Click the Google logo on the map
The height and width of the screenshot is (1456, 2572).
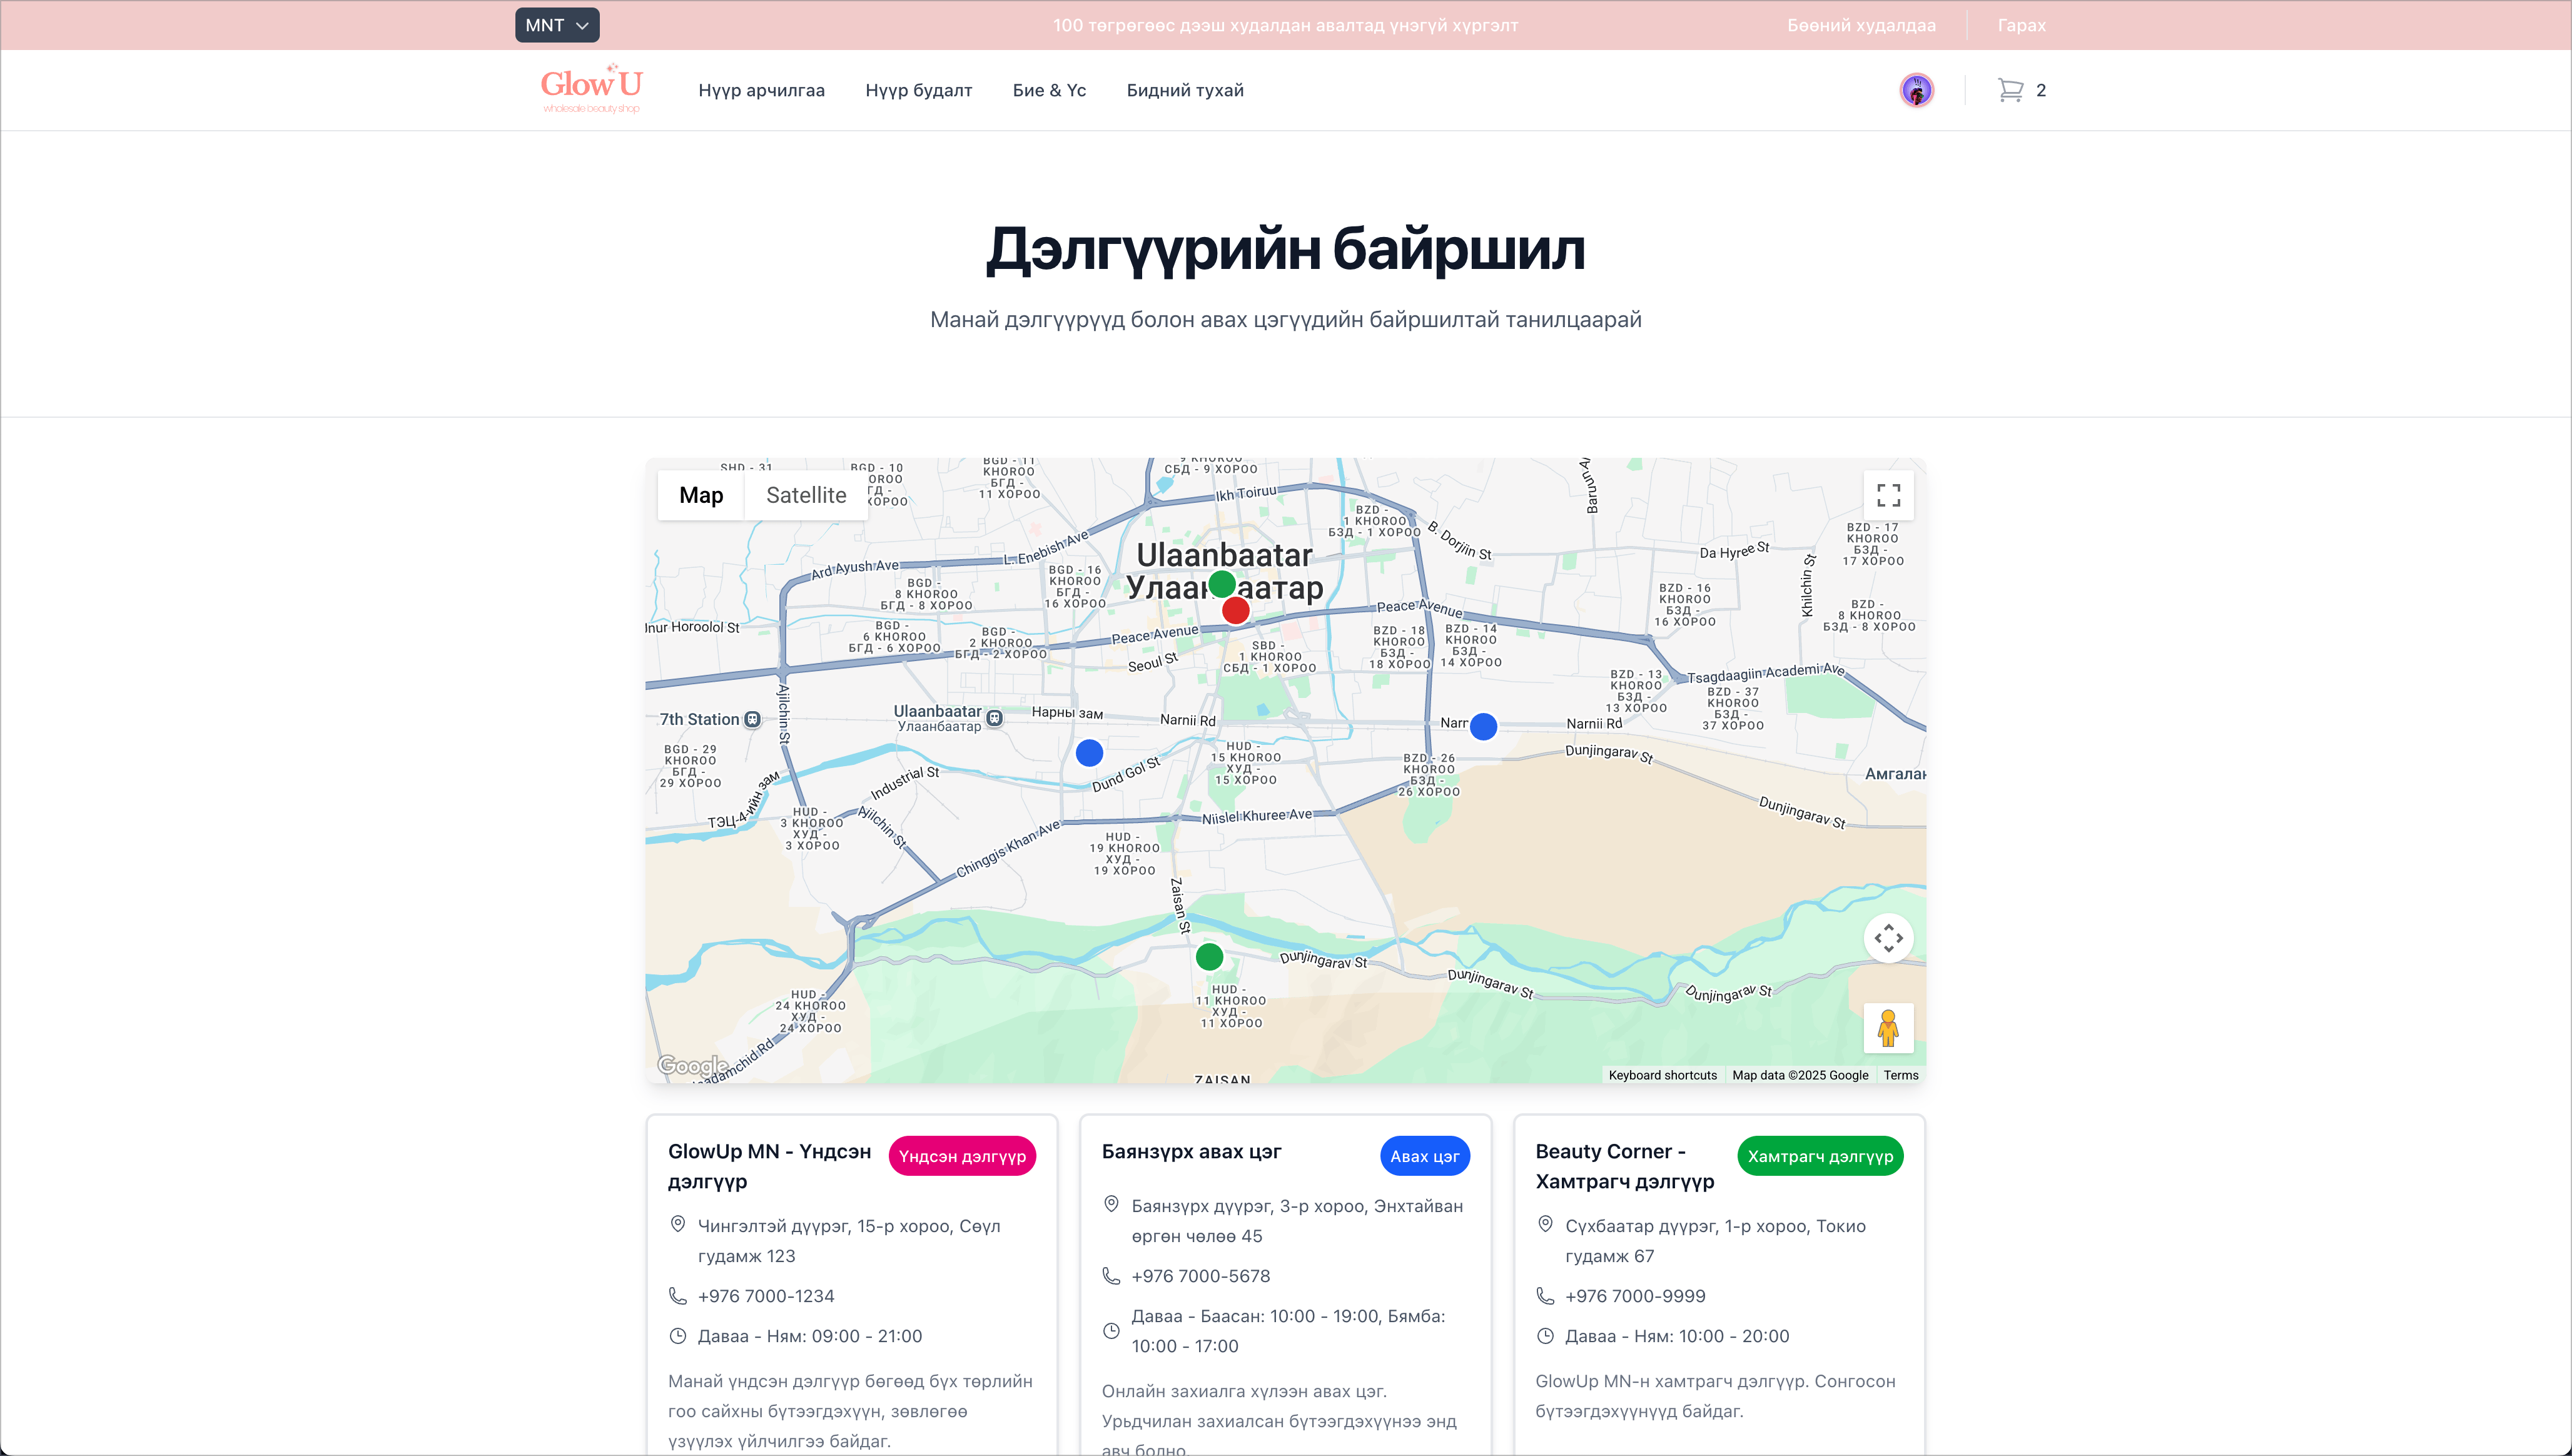[x=692, y=1066]
